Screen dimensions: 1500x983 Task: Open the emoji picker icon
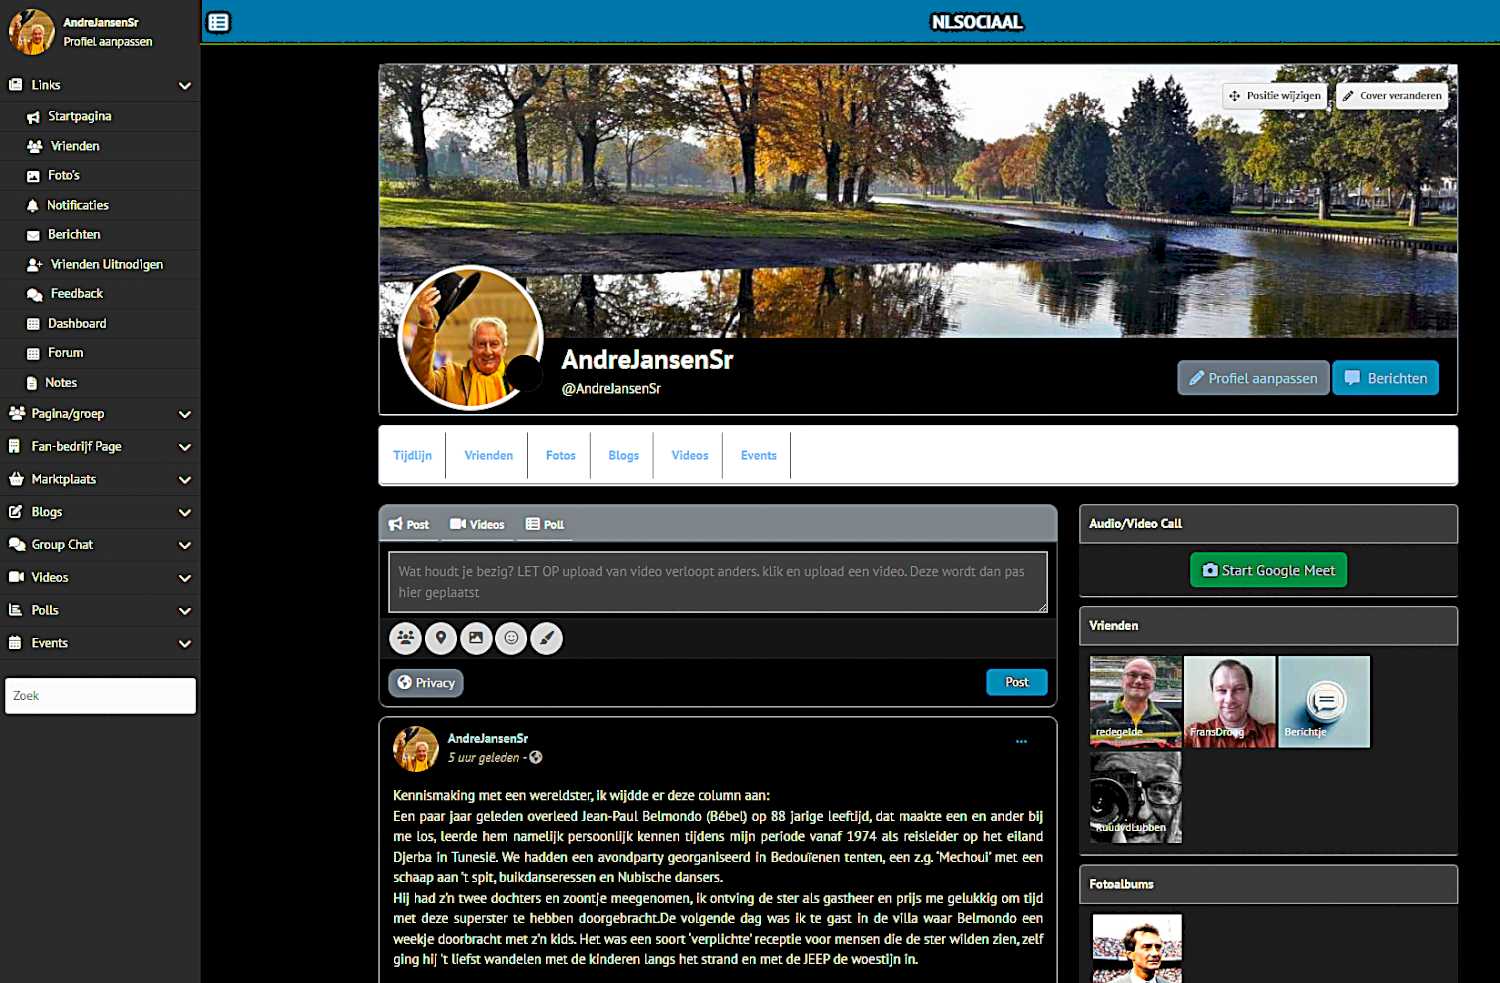(511, 638)
